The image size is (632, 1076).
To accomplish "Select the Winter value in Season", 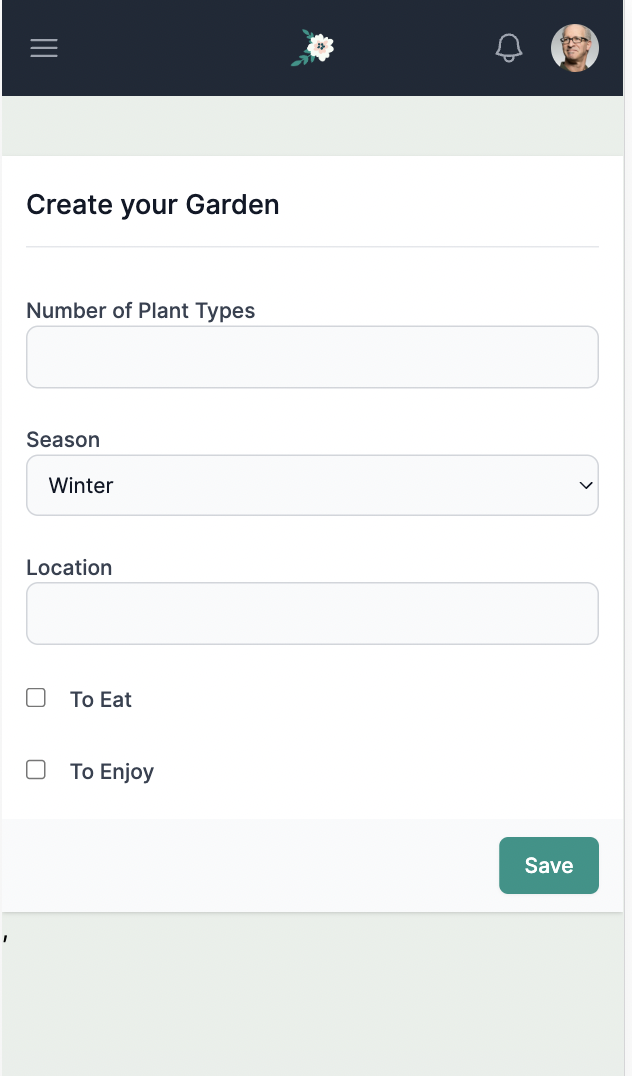I will point(82,486).
